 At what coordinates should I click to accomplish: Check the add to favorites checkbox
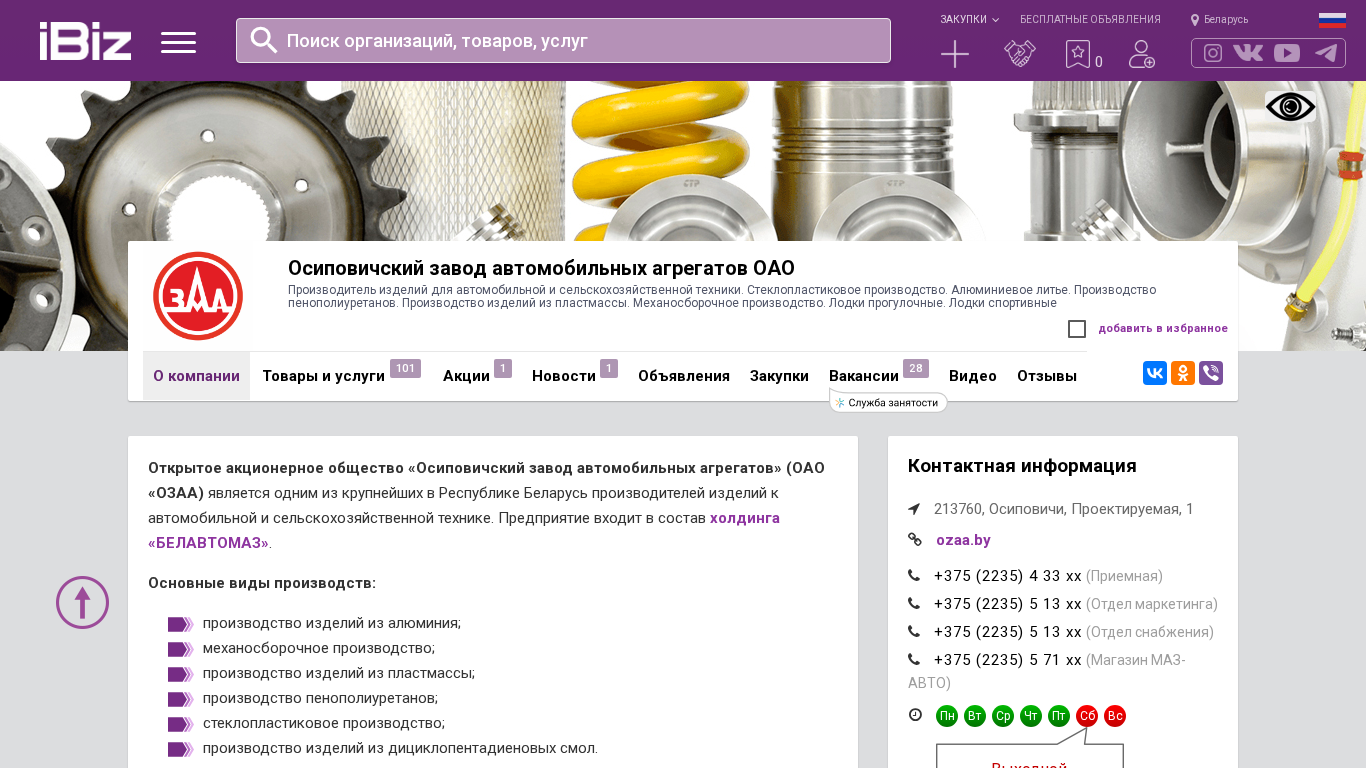coord(1077,329)
